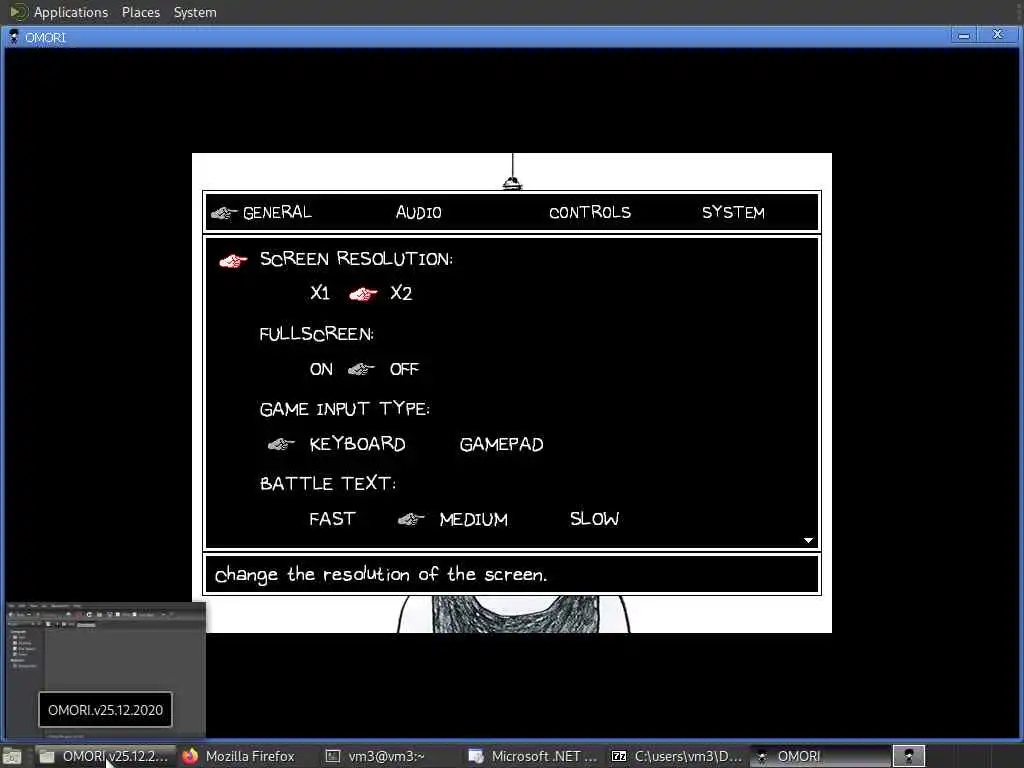Click the show desktop icon in taskbar

tap(12, 756)
